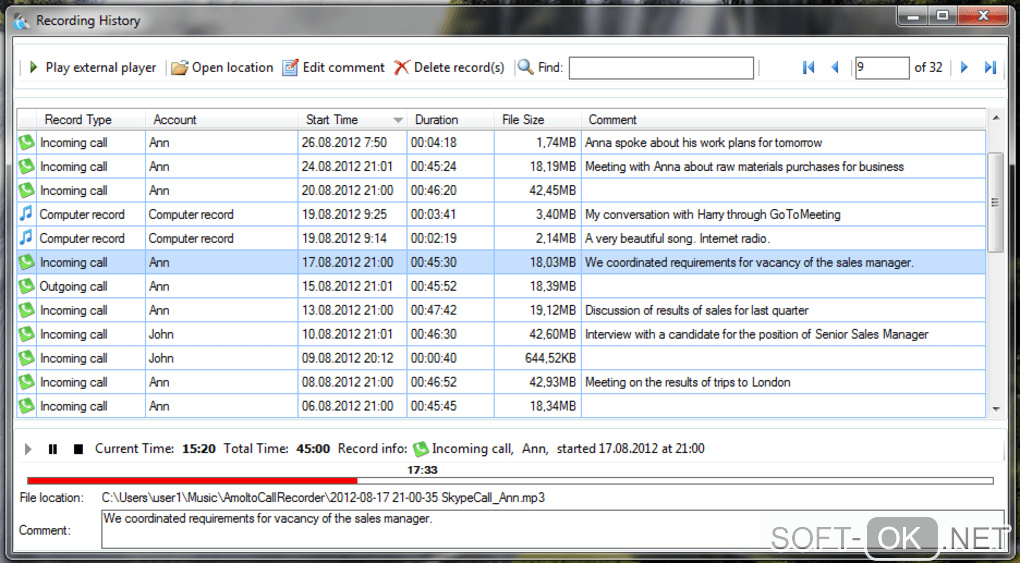This screenshot has width=1020, height=563.
Task: Click phone icon of 06.08.2012 21:00 call
Action: click(x=26, y=406)
